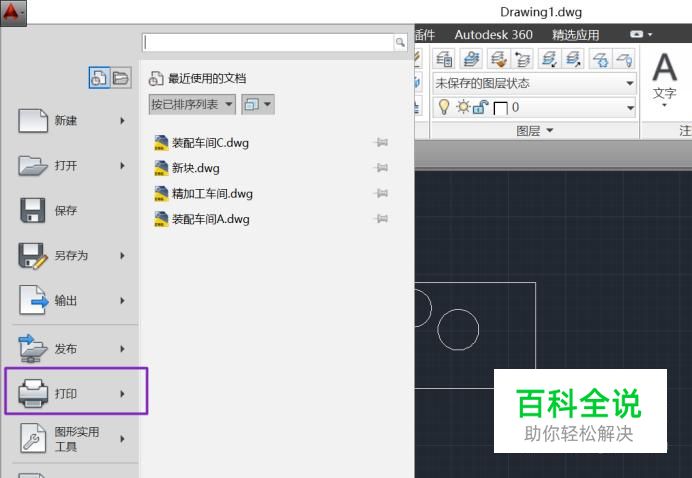Image resolution: width=692 pixels, height=478 pixels.
Task: Click the Isolate Layer icon
Action: (549, 59)
